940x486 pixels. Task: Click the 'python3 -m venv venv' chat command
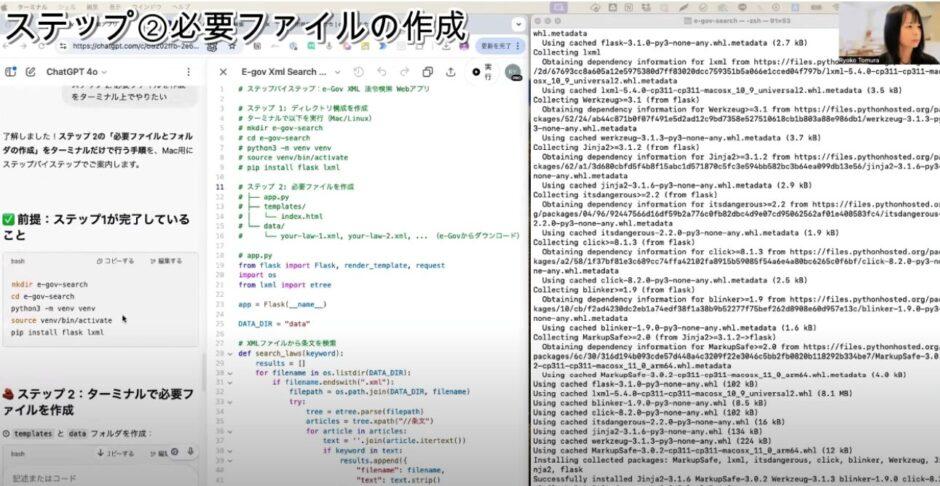coord(53,309)
